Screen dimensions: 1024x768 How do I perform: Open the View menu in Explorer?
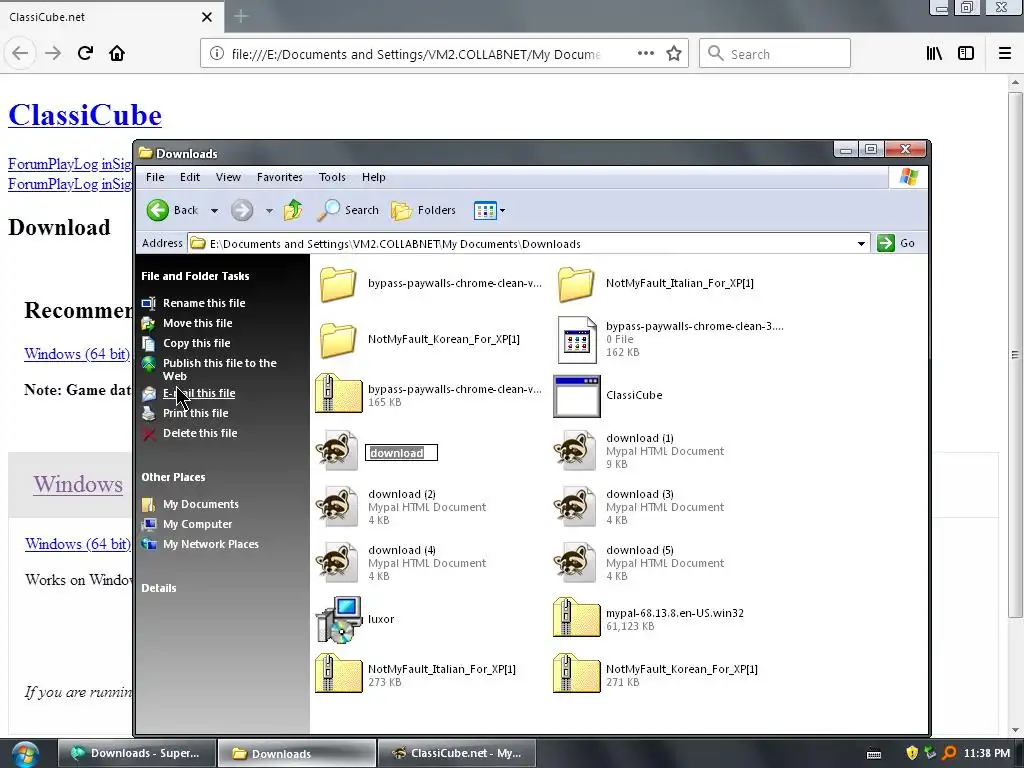tap(228, 177)
